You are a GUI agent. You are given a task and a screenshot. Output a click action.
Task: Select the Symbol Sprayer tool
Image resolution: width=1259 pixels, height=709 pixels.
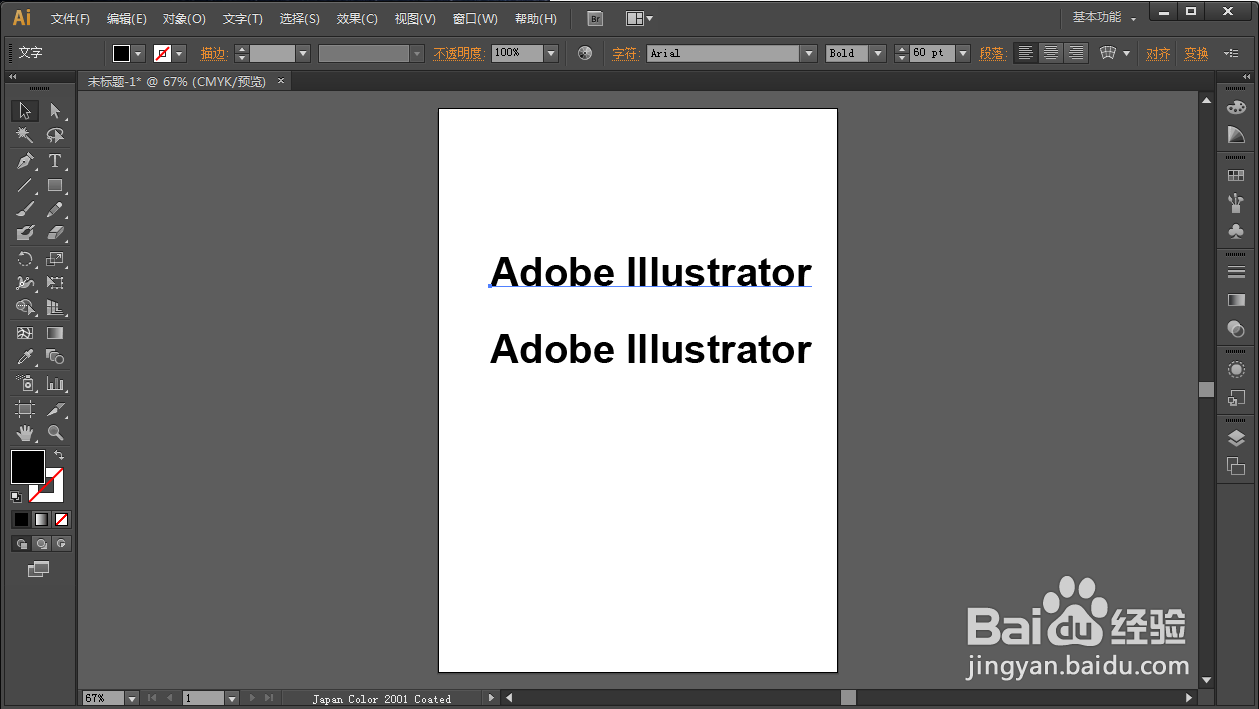pyautogui.click(x=25, y=383)
